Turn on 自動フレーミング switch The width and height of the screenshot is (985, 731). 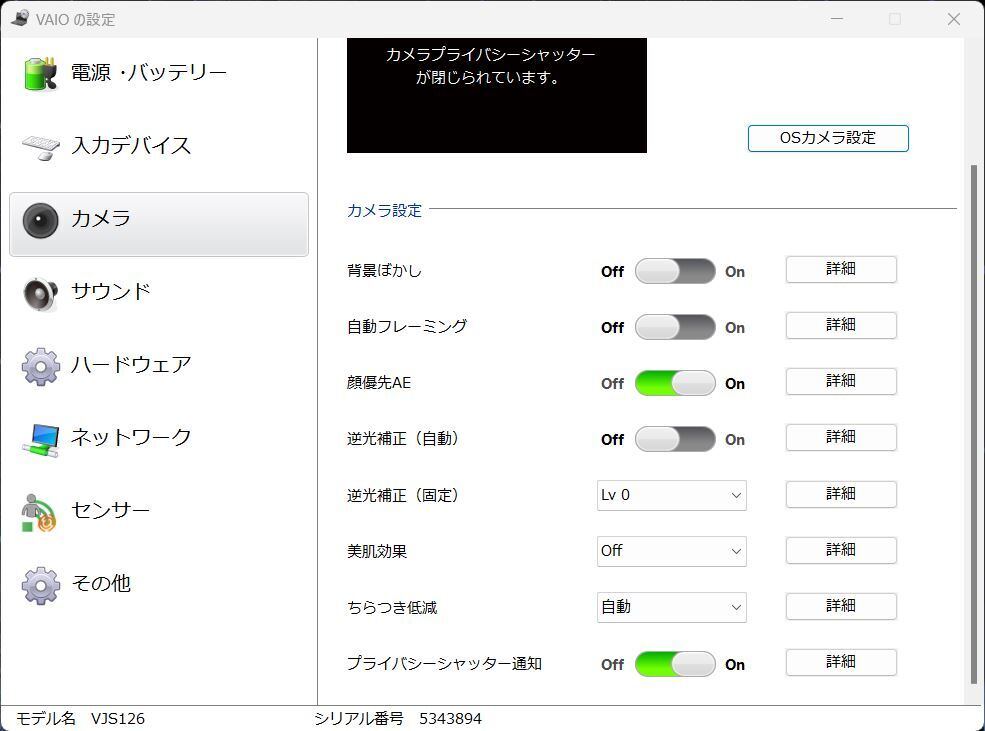(675, 327)
